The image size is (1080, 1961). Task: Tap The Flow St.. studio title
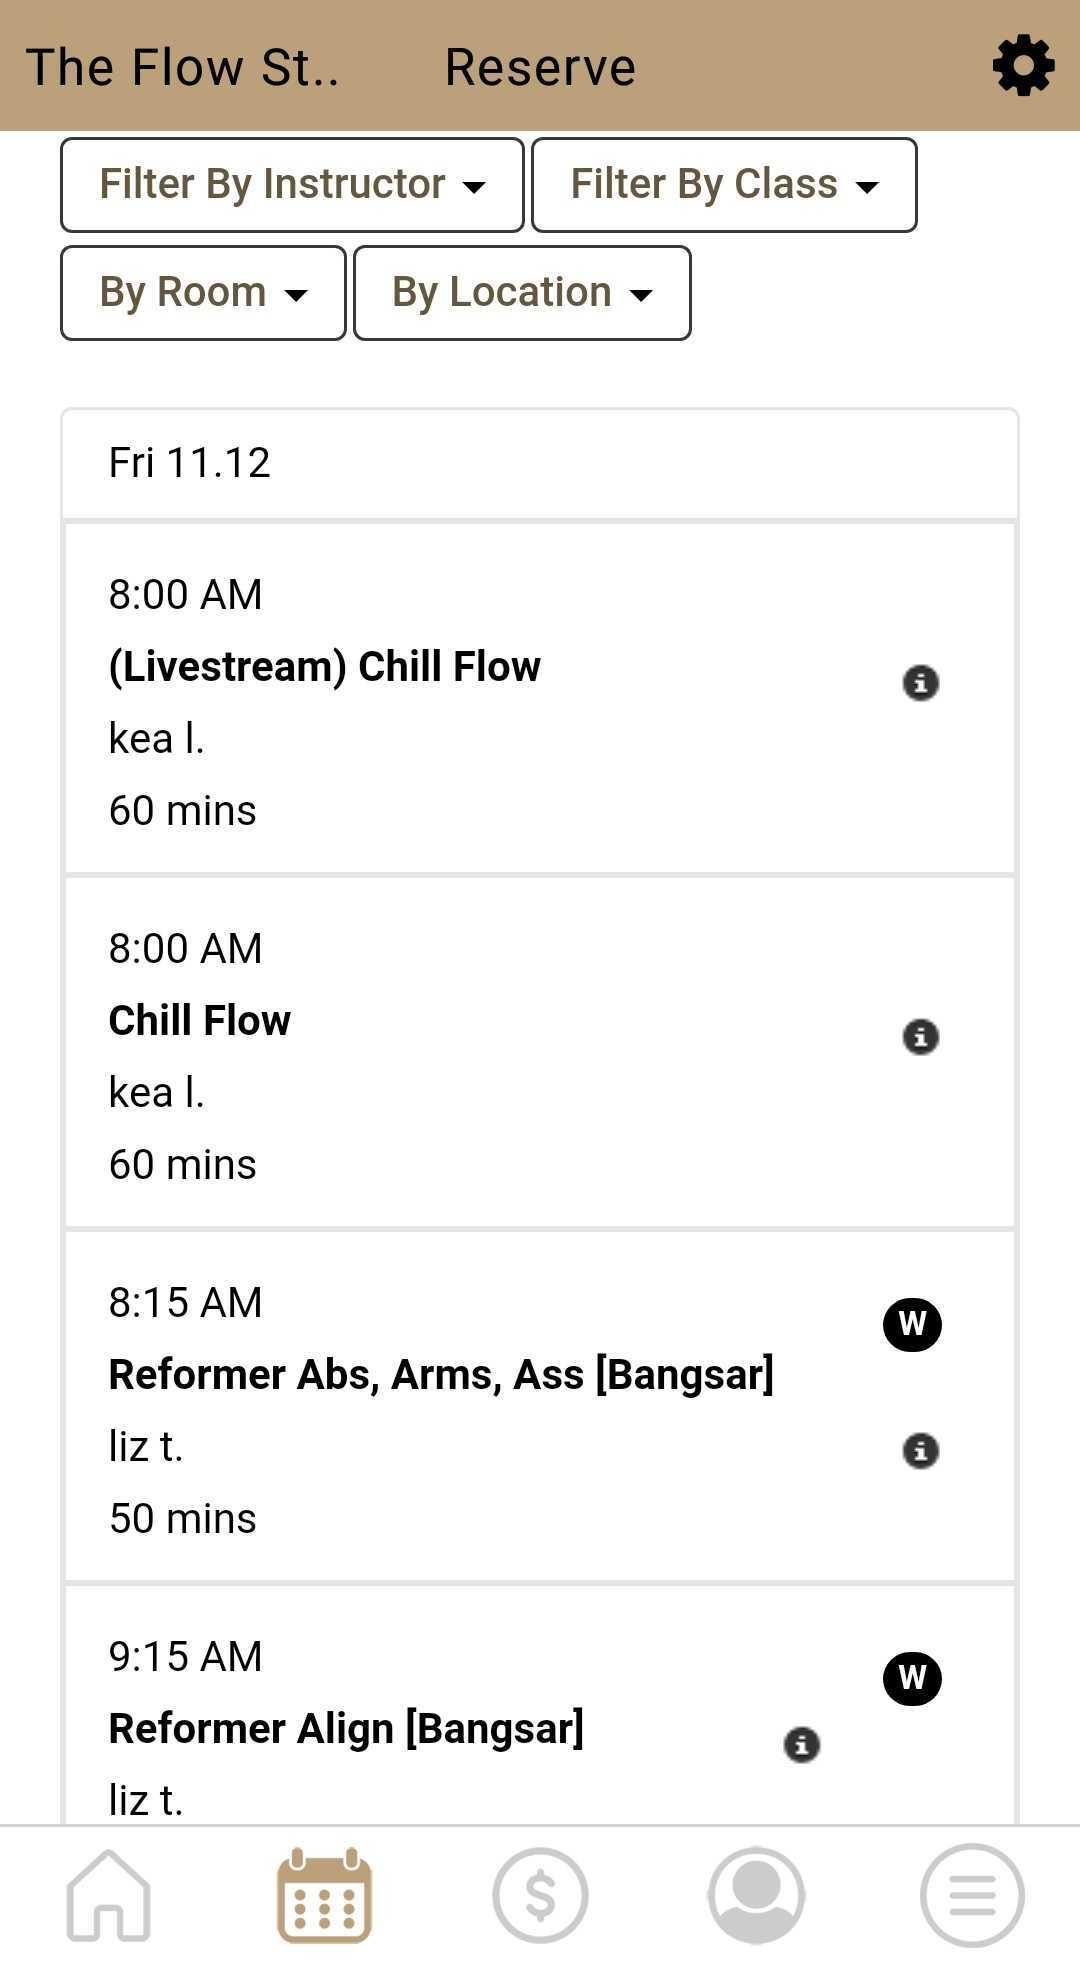click(x=182, y=67)
